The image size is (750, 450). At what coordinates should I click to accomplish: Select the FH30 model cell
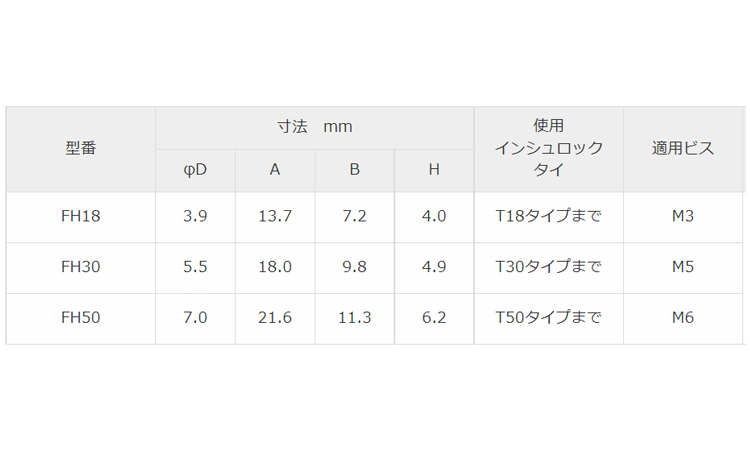pyautogui.click(x=81, y=267)
